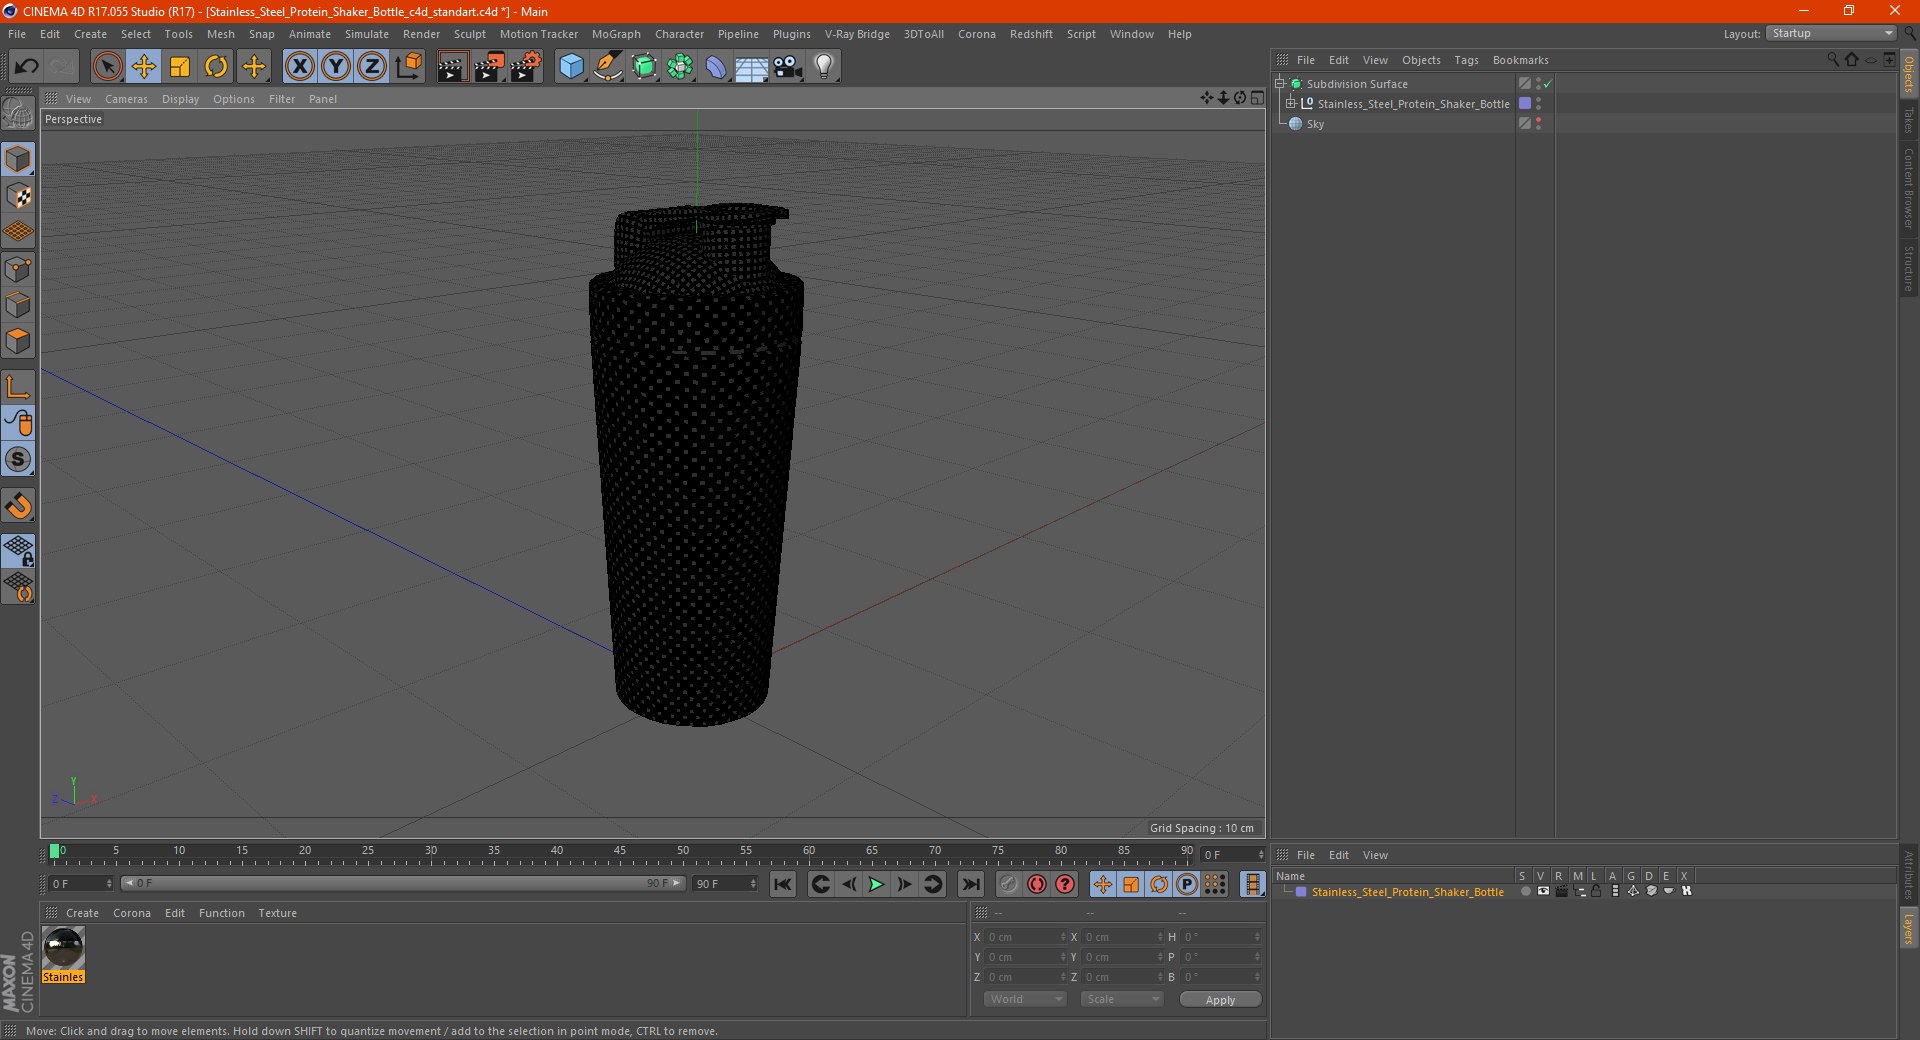
Task: Toggle X axis lock
Action: (299, 67)
